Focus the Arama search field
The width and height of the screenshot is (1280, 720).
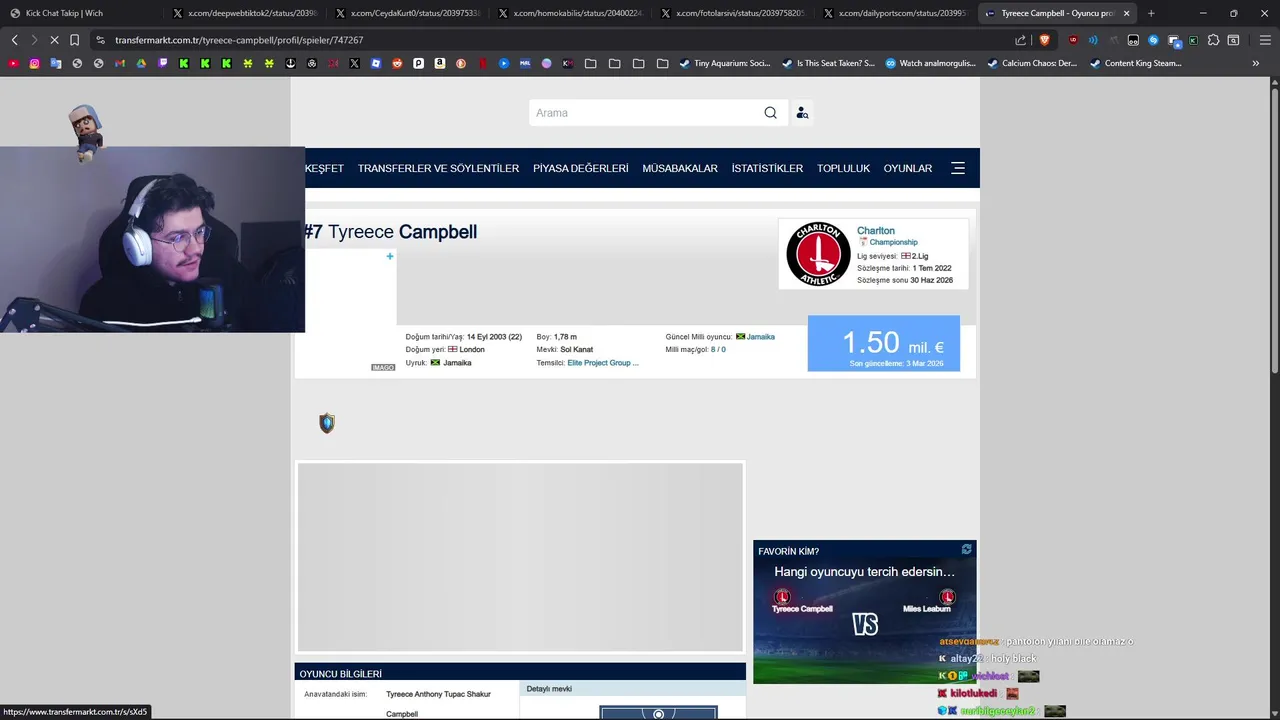(645, 113)
